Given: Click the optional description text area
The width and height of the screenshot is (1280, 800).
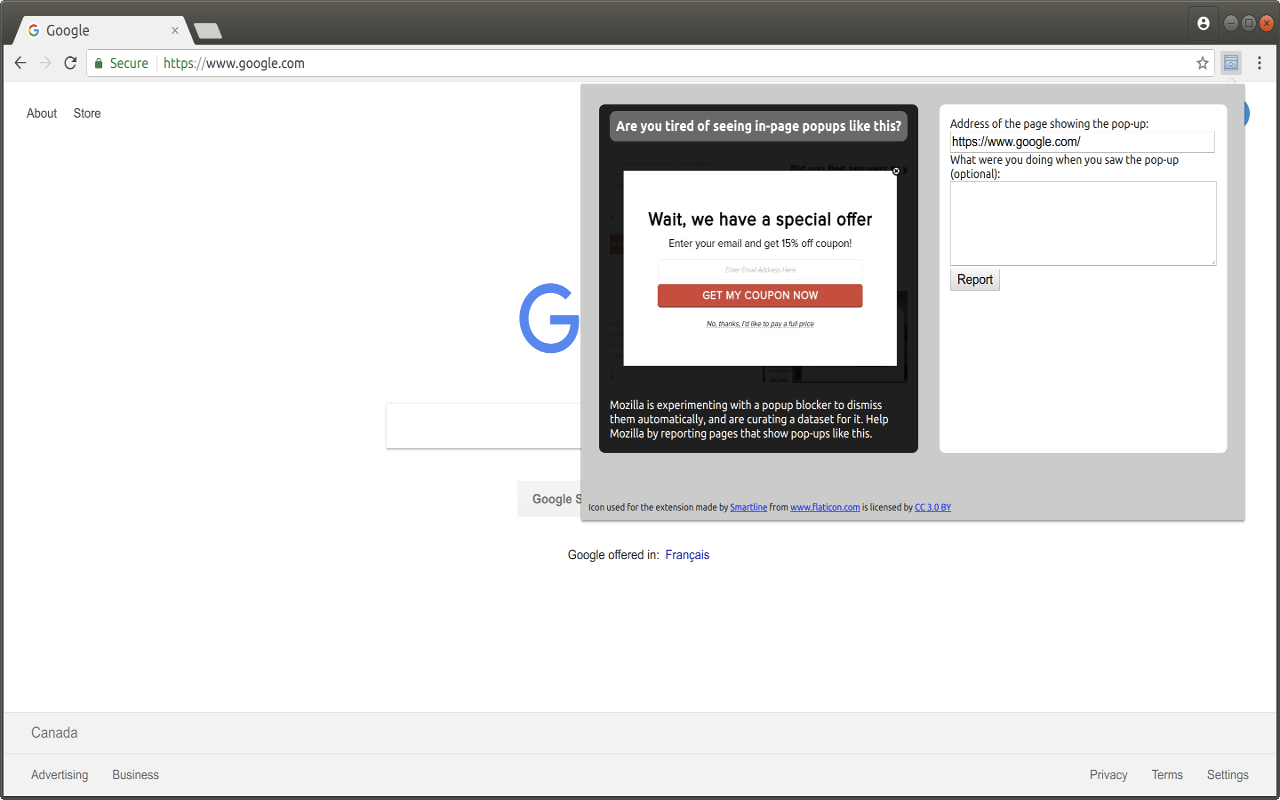Looking at the screenshot, I should click(x=1083, y=222).
